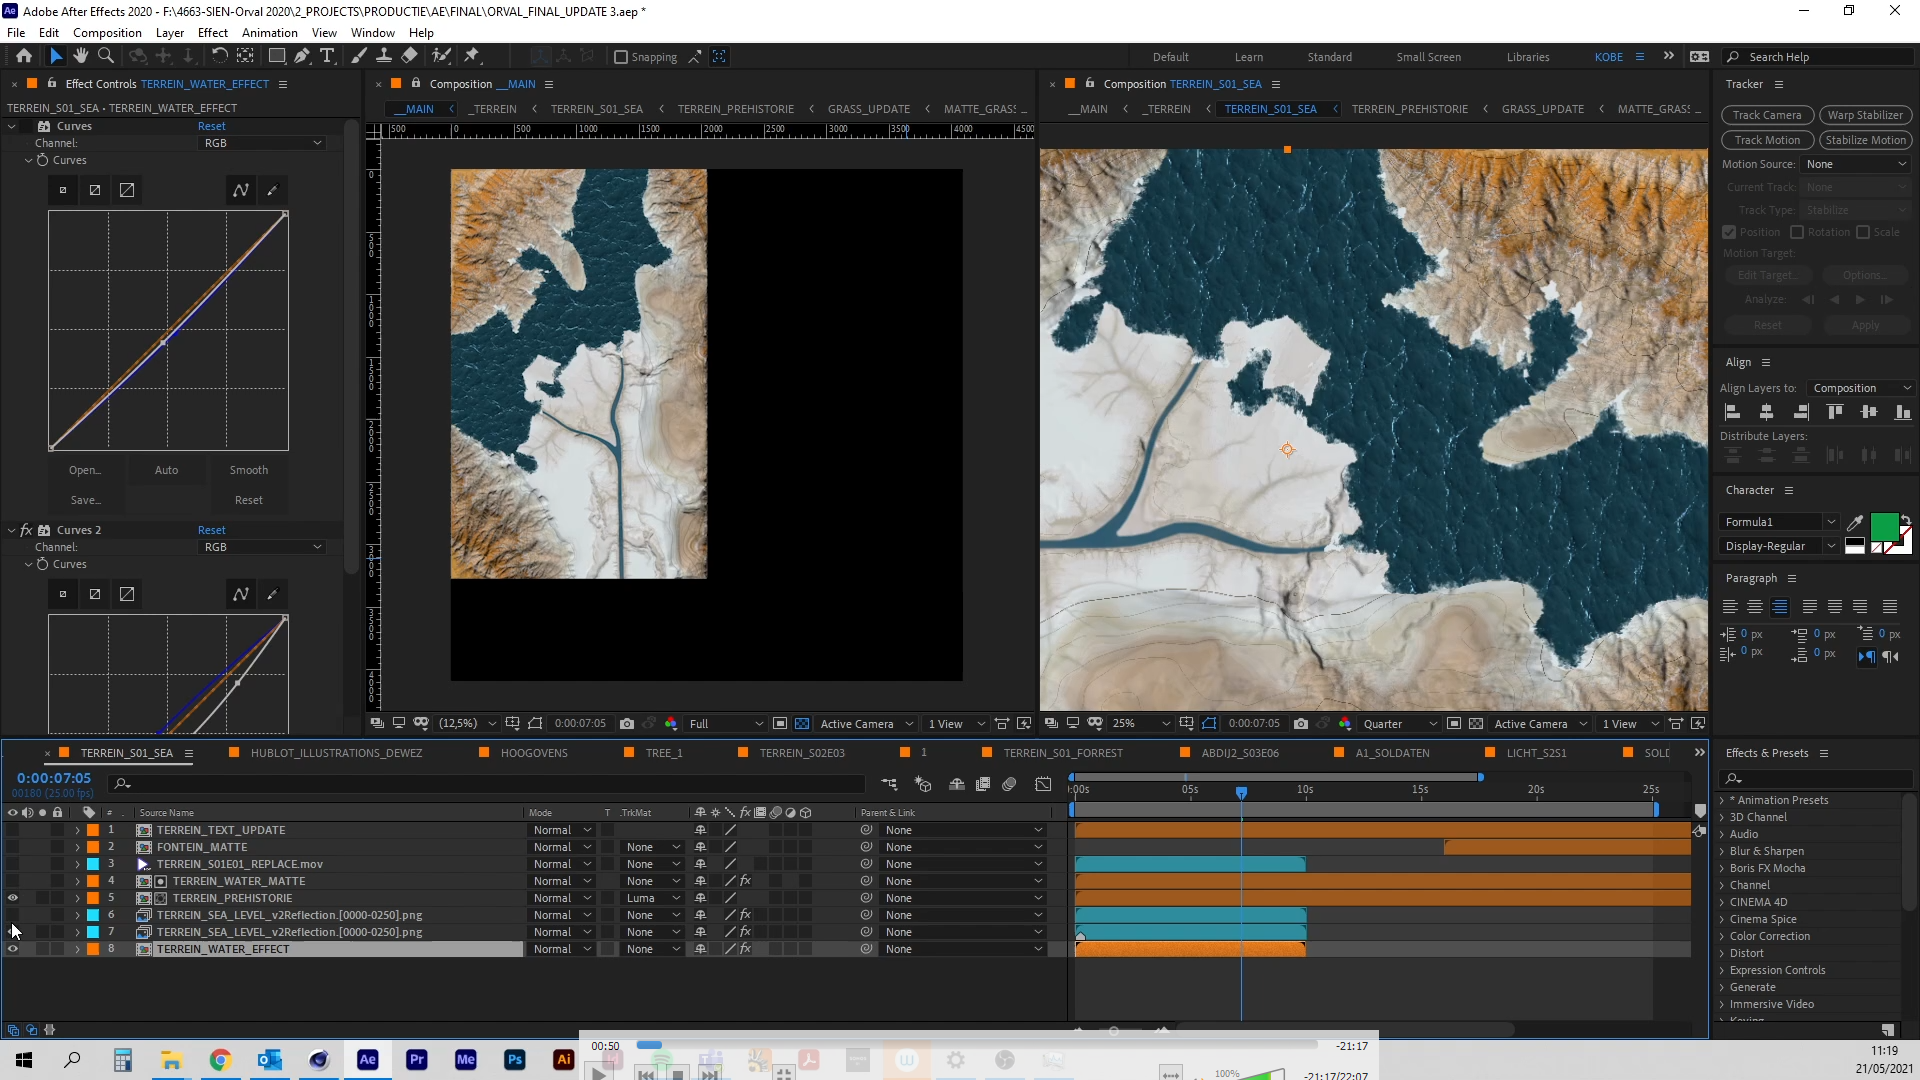Open the graph editor in timeline
Viewport: 1920px width, 1080px height.
click(x=1043, y=784)
